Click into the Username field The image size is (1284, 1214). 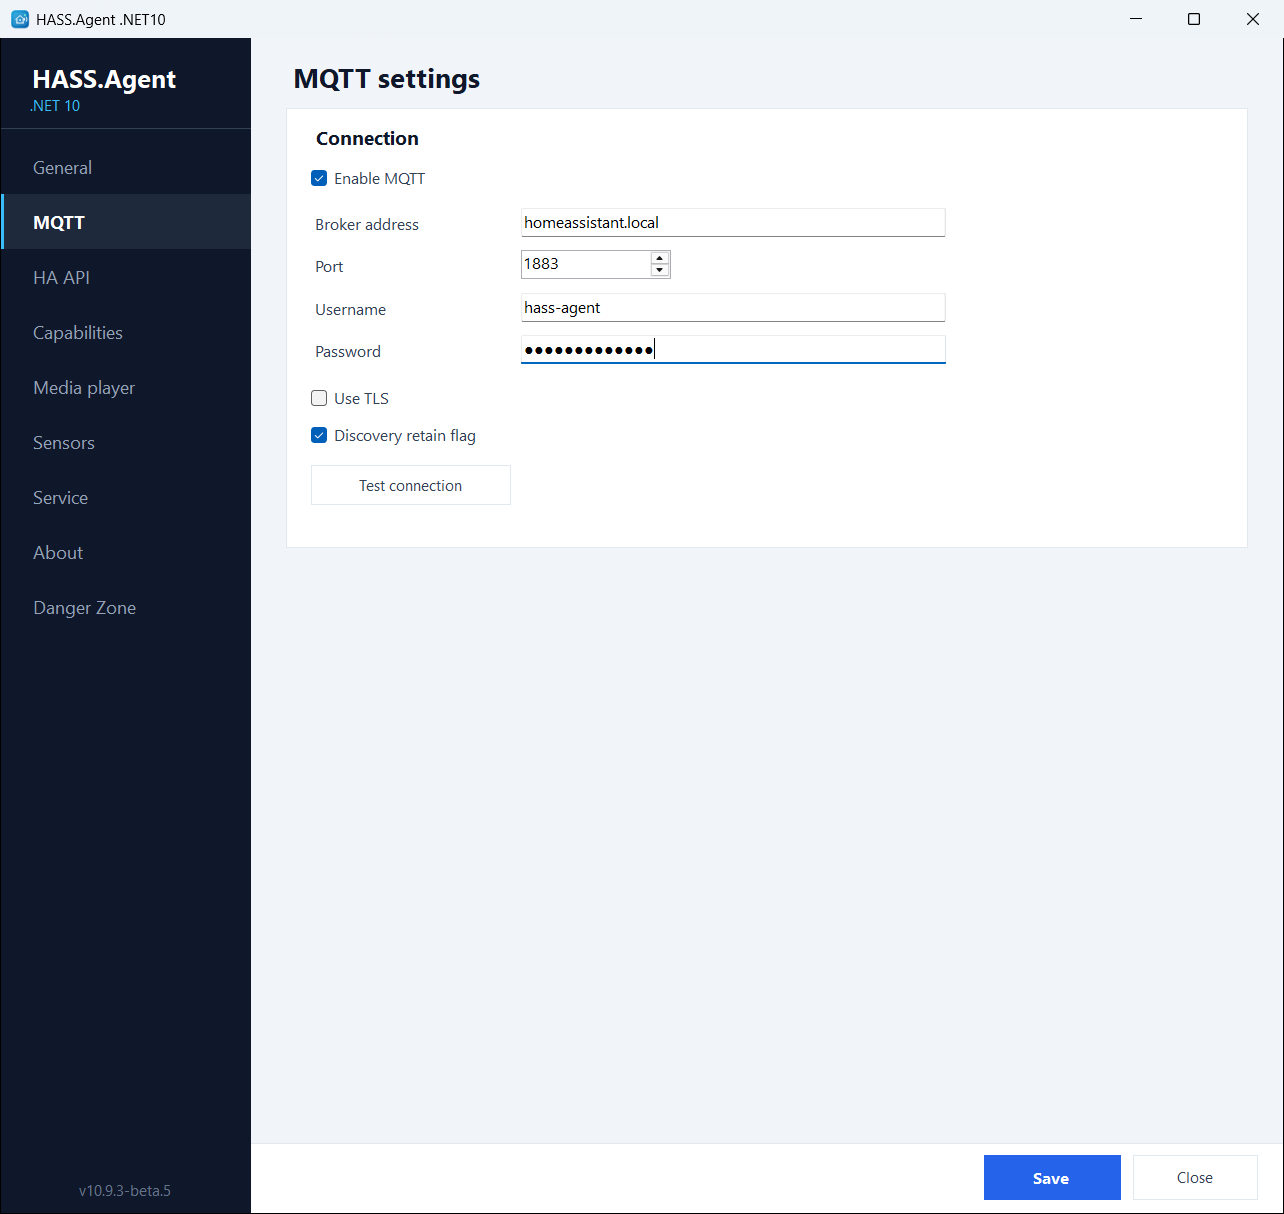[x=733, y=308]
